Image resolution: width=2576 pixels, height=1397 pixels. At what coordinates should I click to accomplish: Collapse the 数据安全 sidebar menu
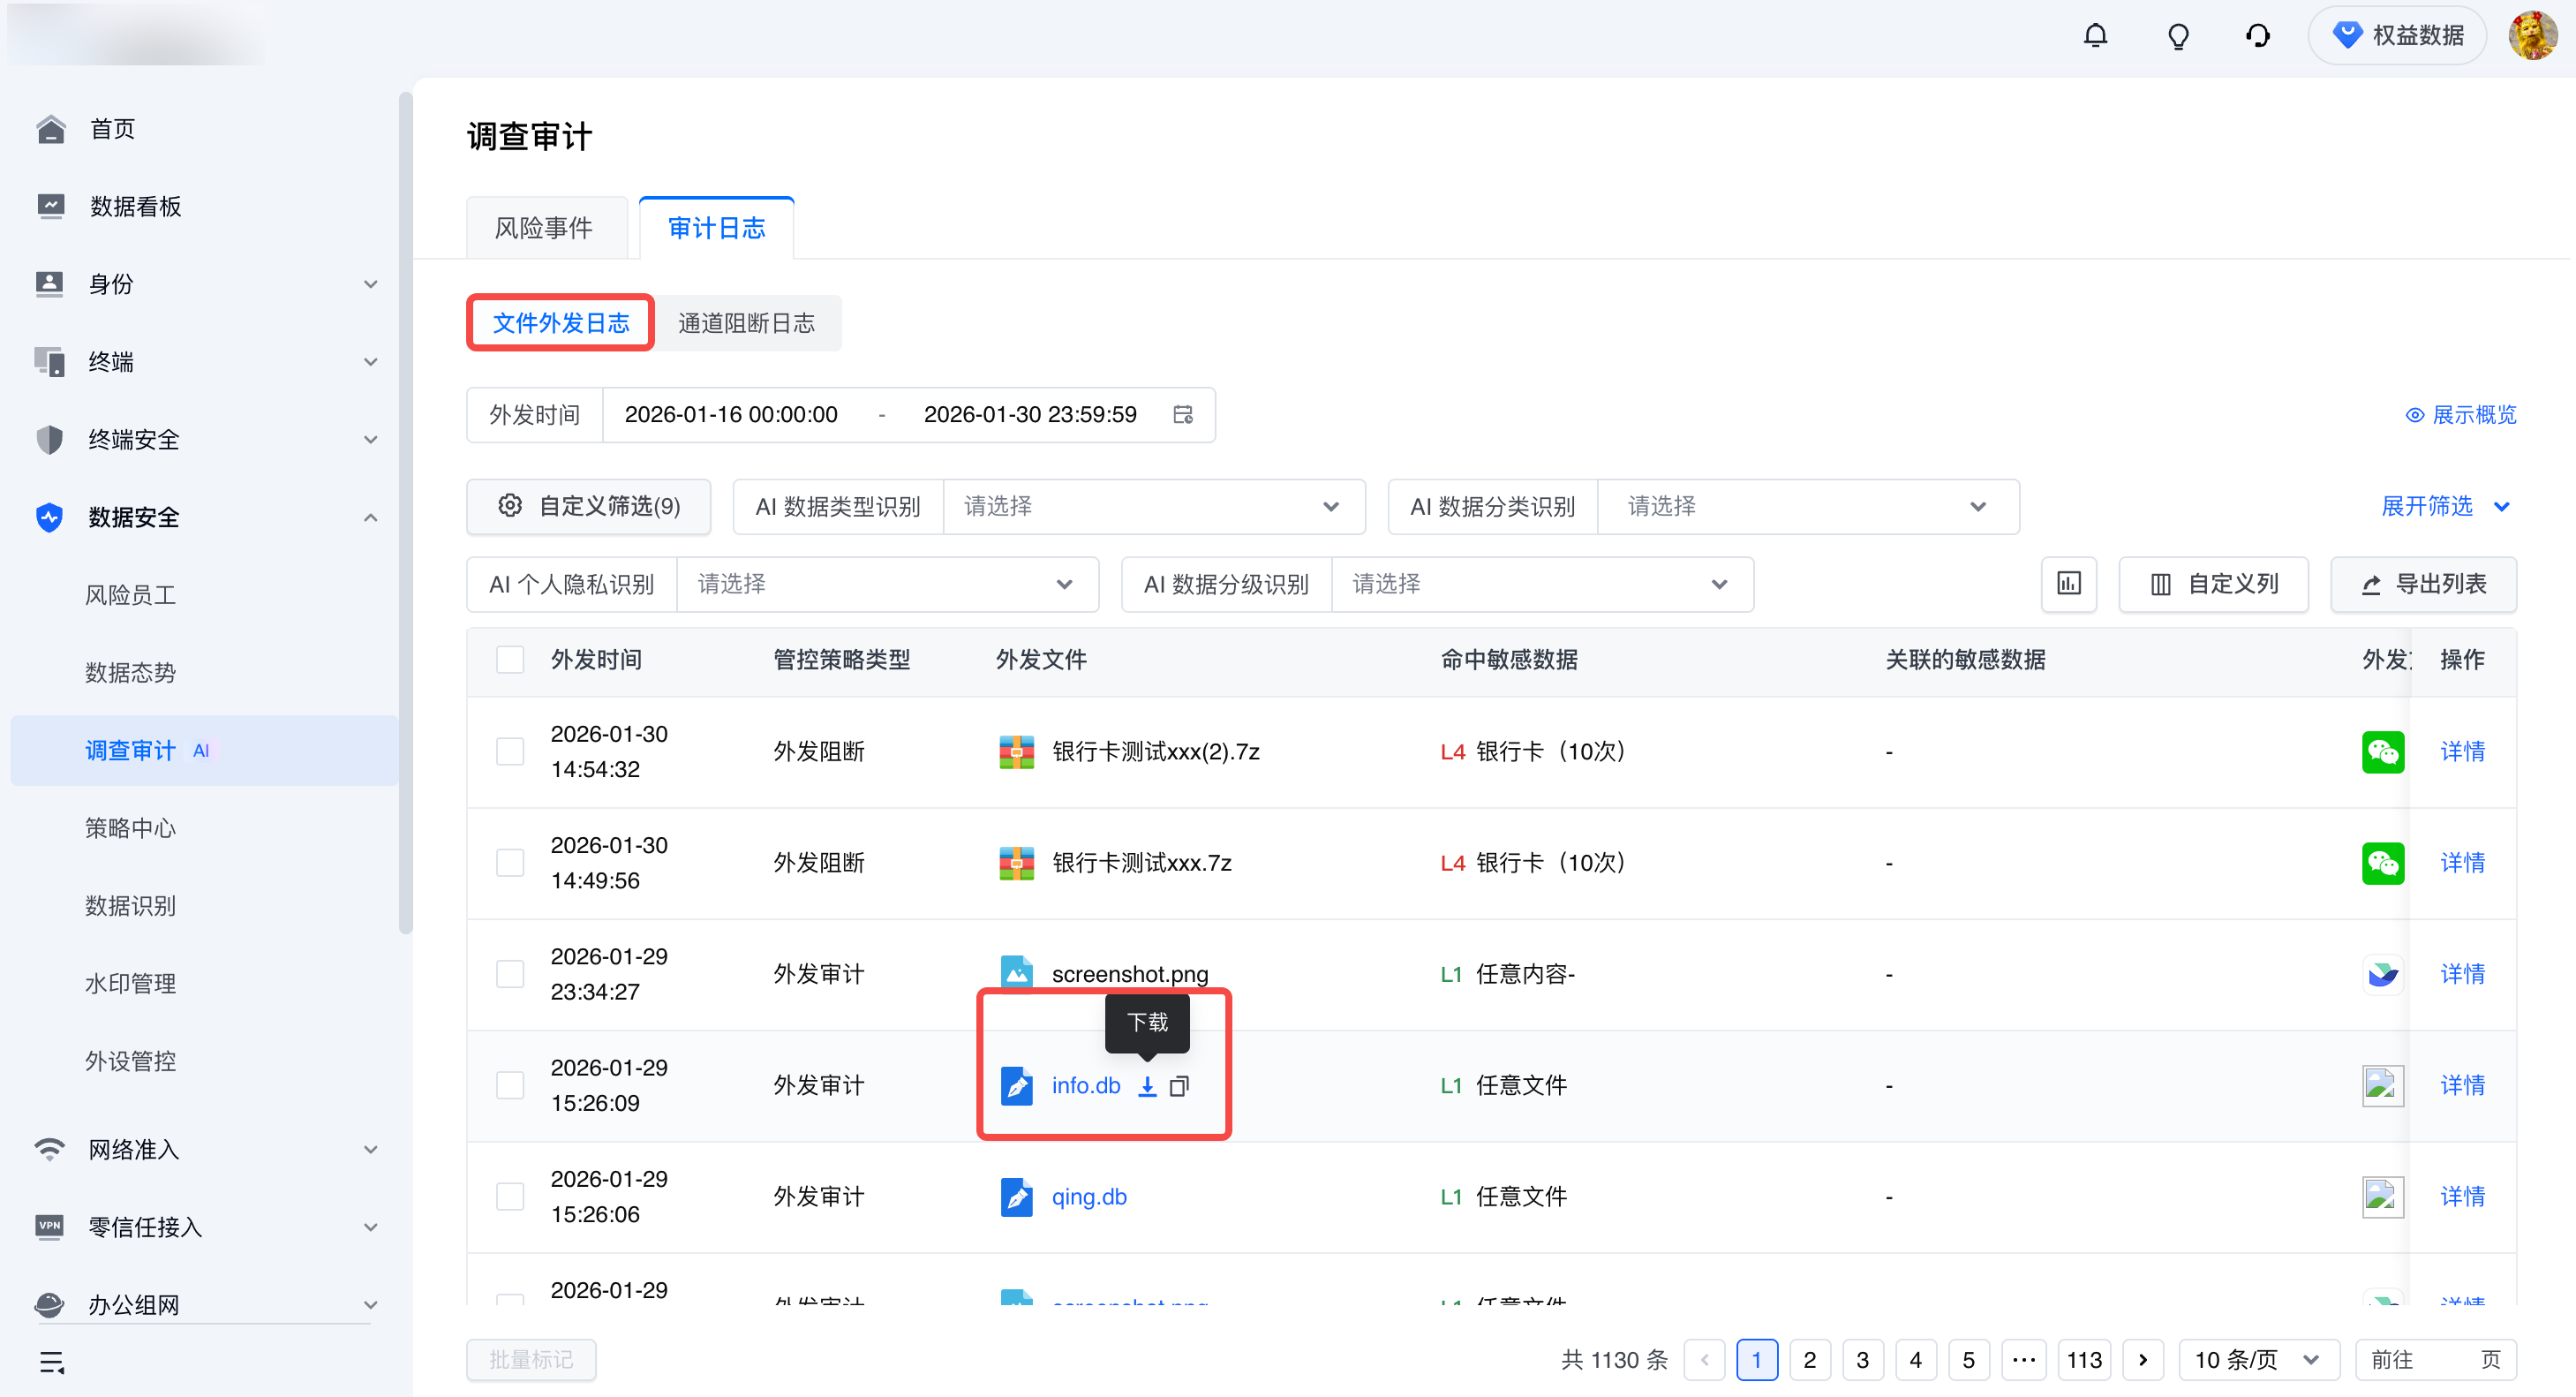click(205, 517)
